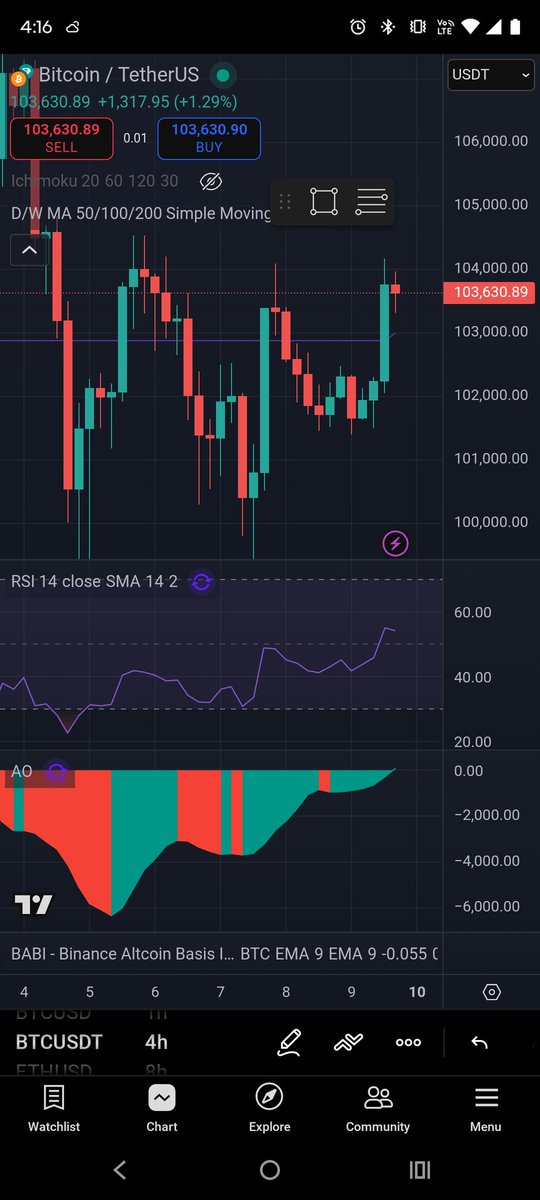Open the USDT currency dropdown

[x=491, y=74]
